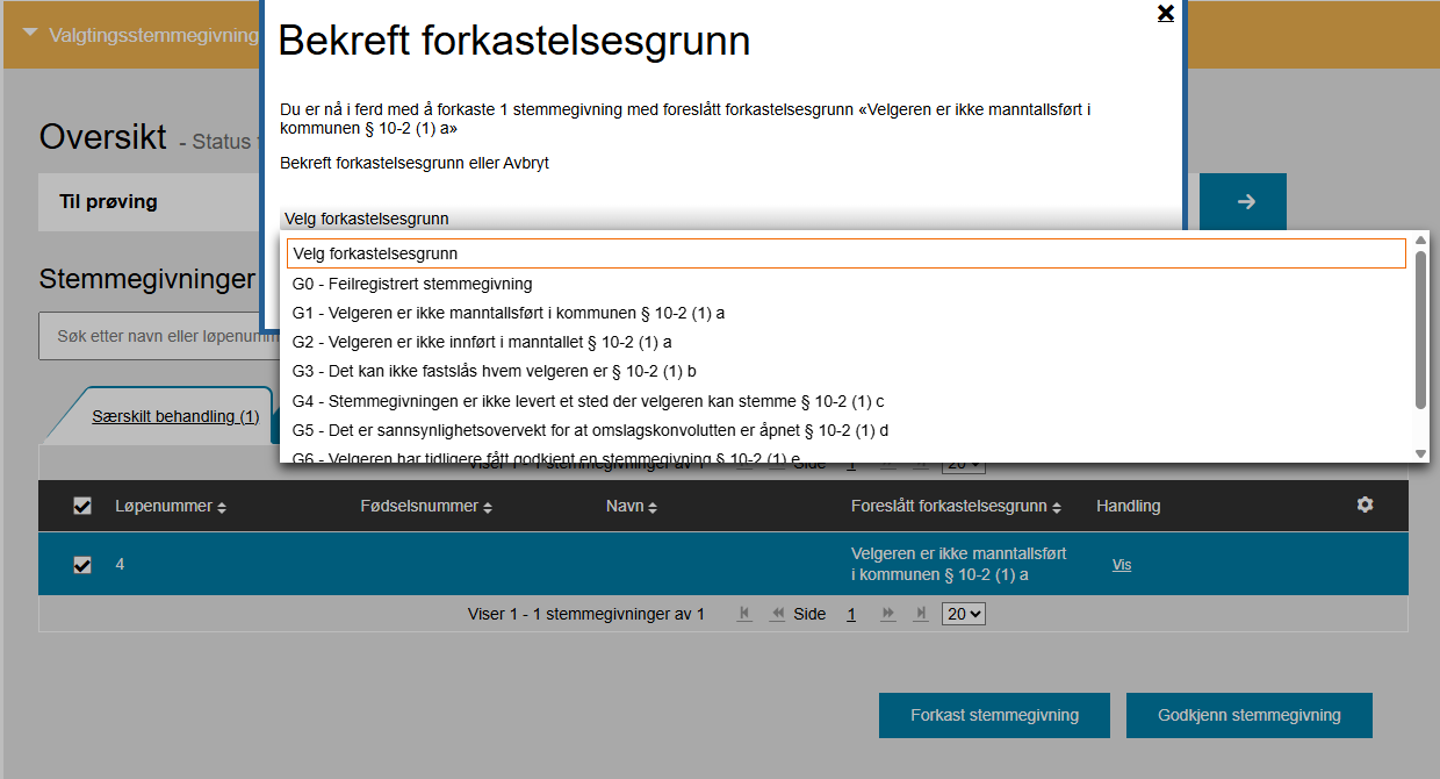The image size is (1440, 779).
Task: Click the Forkast stemmegivning button
Action: tap(994, 715)
